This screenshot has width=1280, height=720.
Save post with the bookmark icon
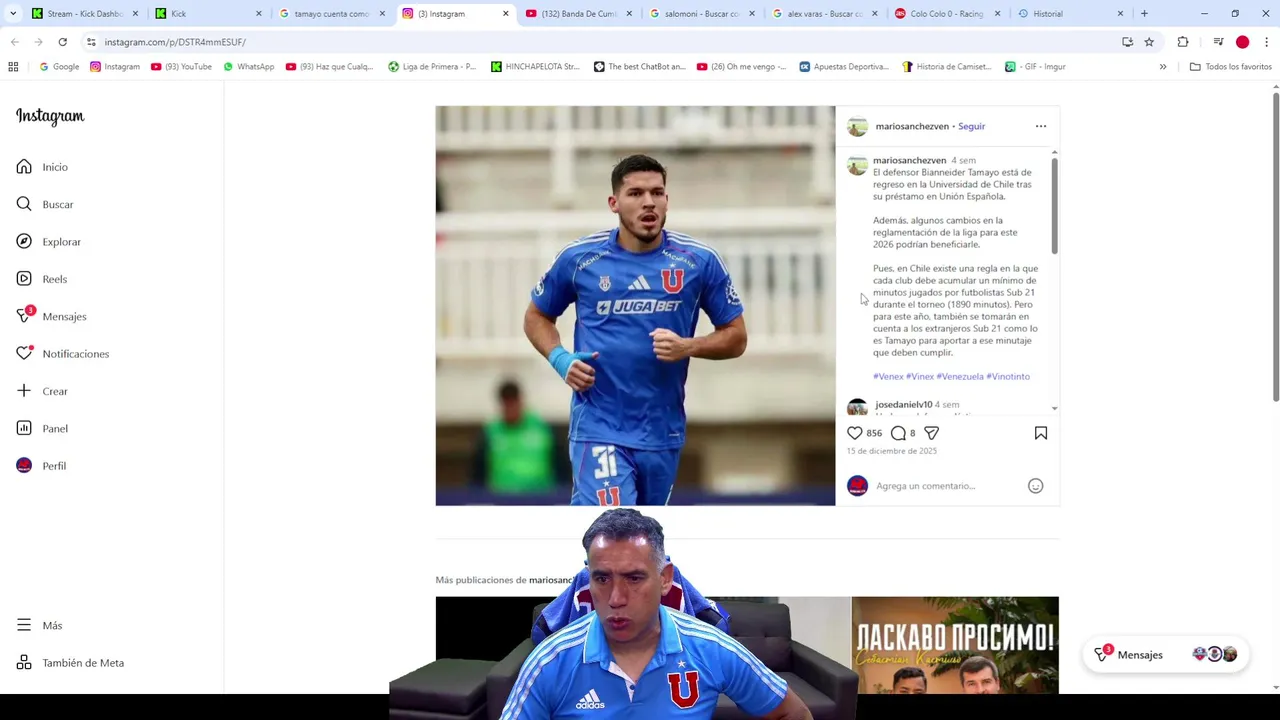[1041, 433]
